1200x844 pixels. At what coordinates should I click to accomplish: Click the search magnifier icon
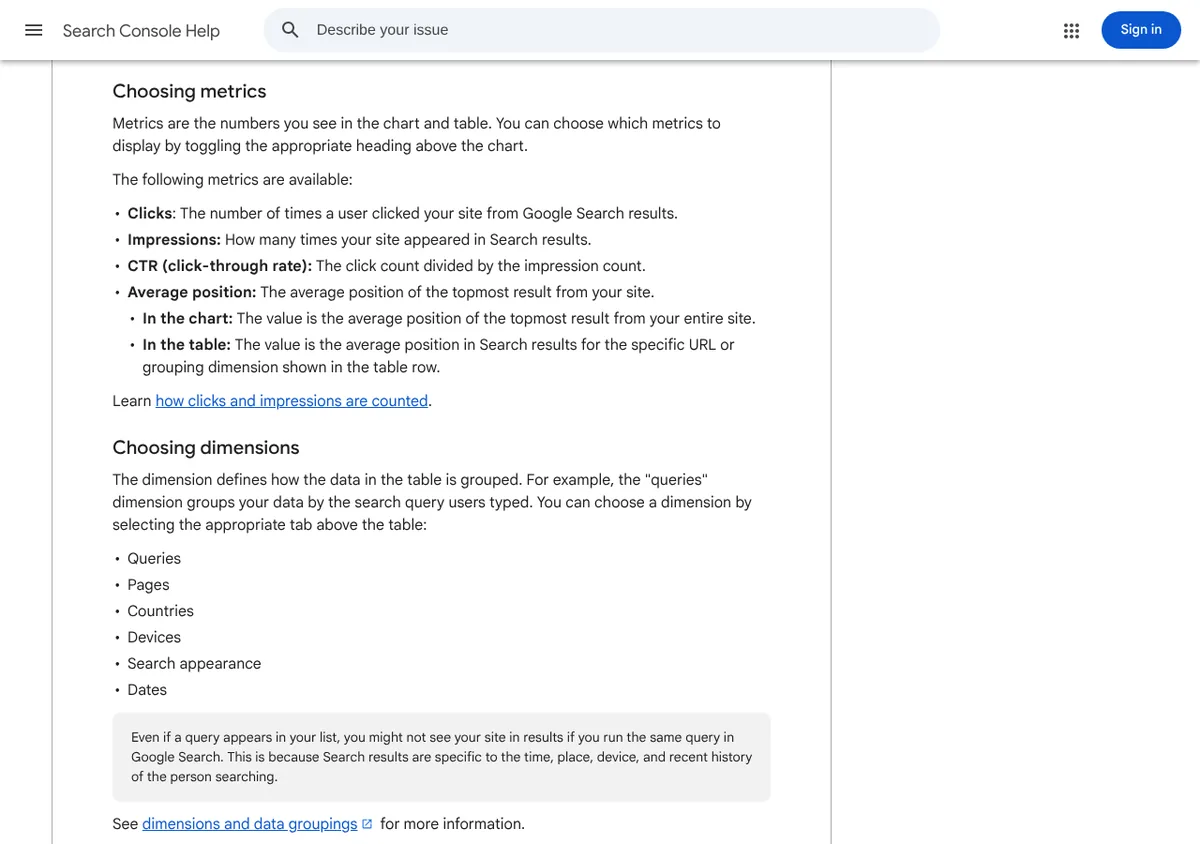coord(290,30)
